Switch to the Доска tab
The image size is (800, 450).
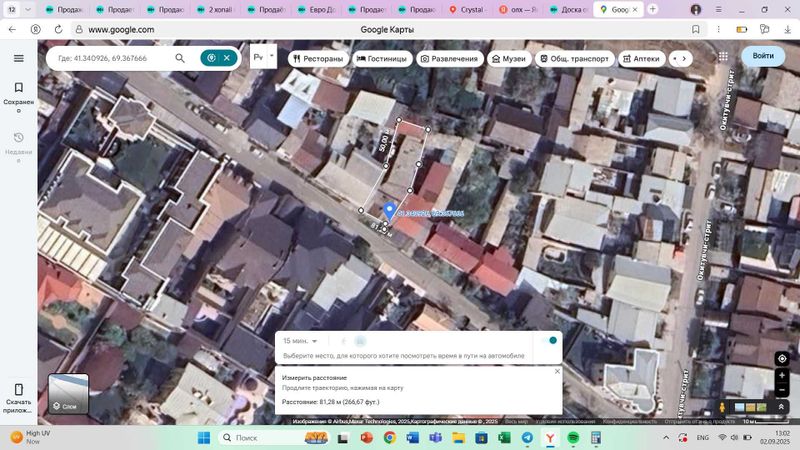[568, 9]
